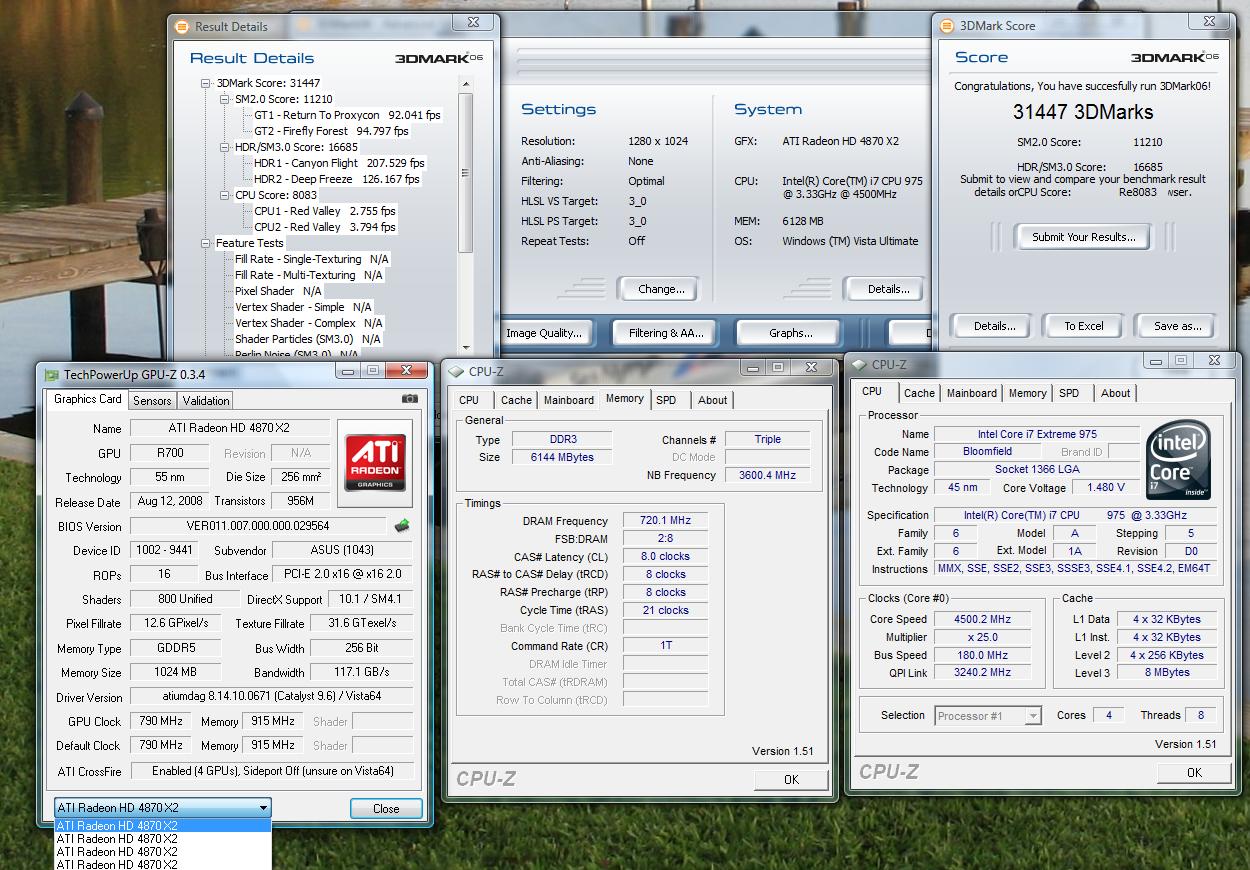
Task: Switch to the Validation tab in GPU-Z
Action: point(206,400)
